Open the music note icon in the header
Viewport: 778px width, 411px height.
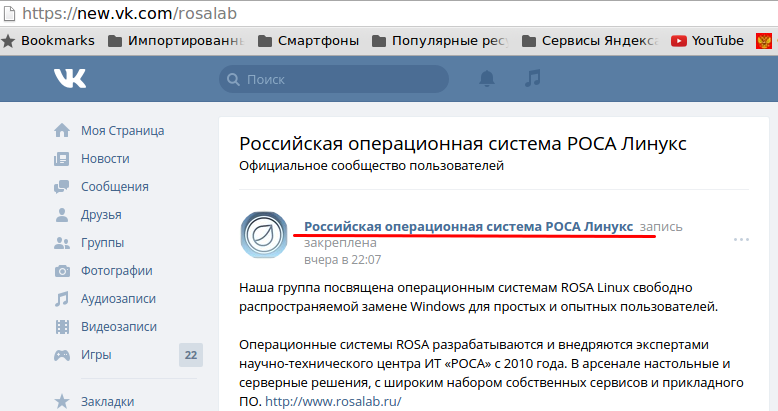(x=532, y=78)
